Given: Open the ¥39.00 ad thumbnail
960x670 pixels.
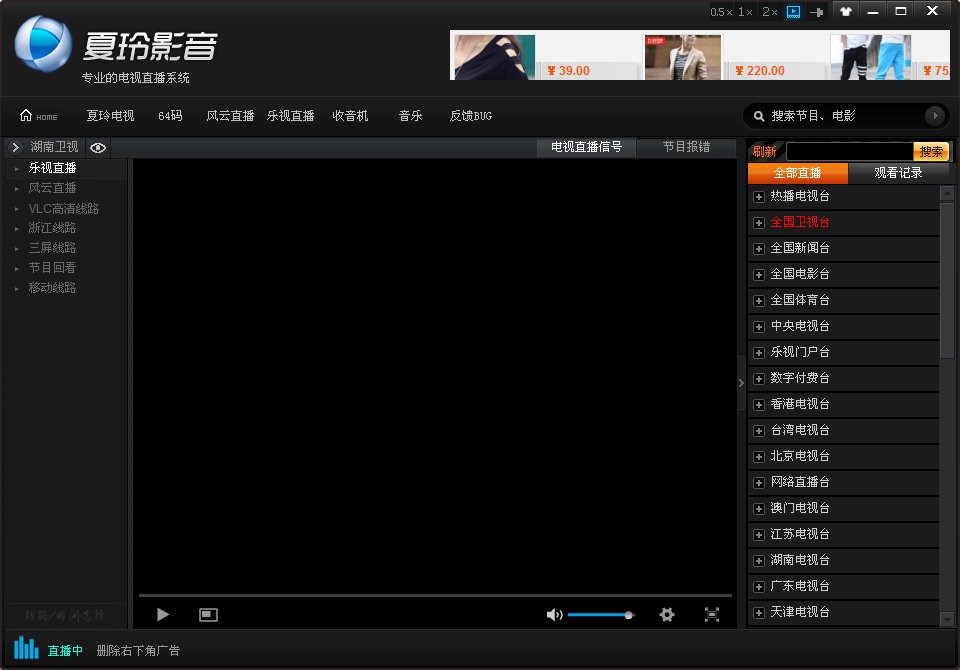Looking at the screenshot, I should (495, 57).
